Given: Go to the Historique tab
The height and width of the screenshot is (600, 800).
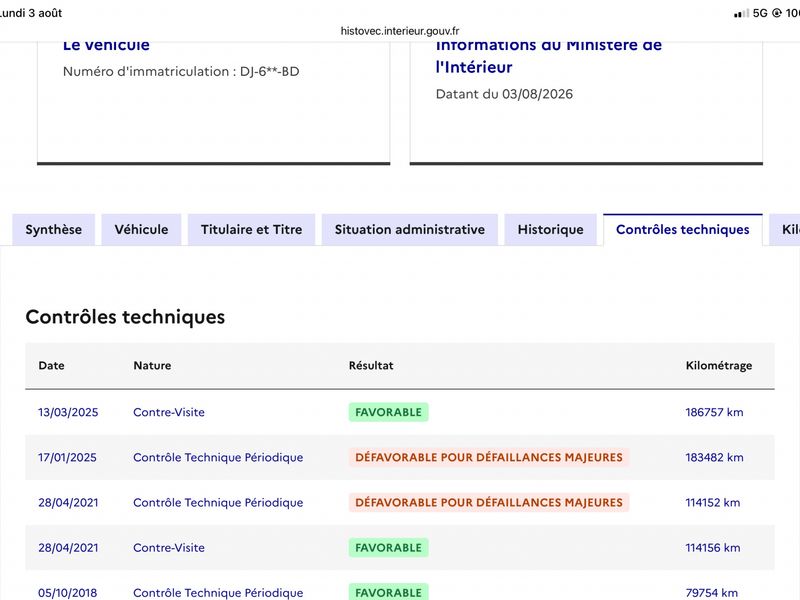Looking at the screenshot, I should [551, 230].
